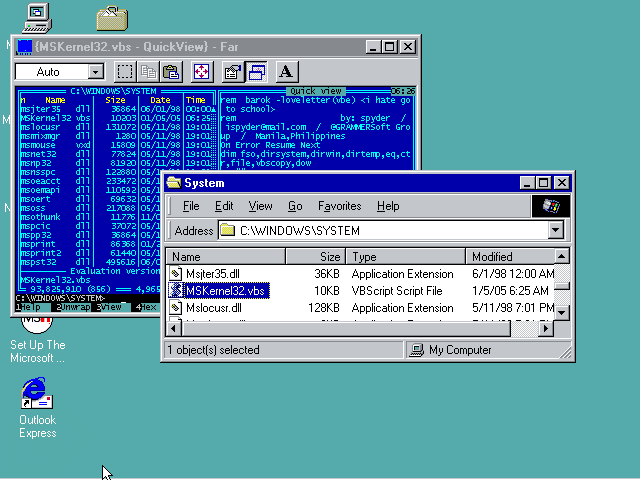Click the horizontal scrollbar thumb in System window
This screenshot has width=640, height=480.
point(346,329)
